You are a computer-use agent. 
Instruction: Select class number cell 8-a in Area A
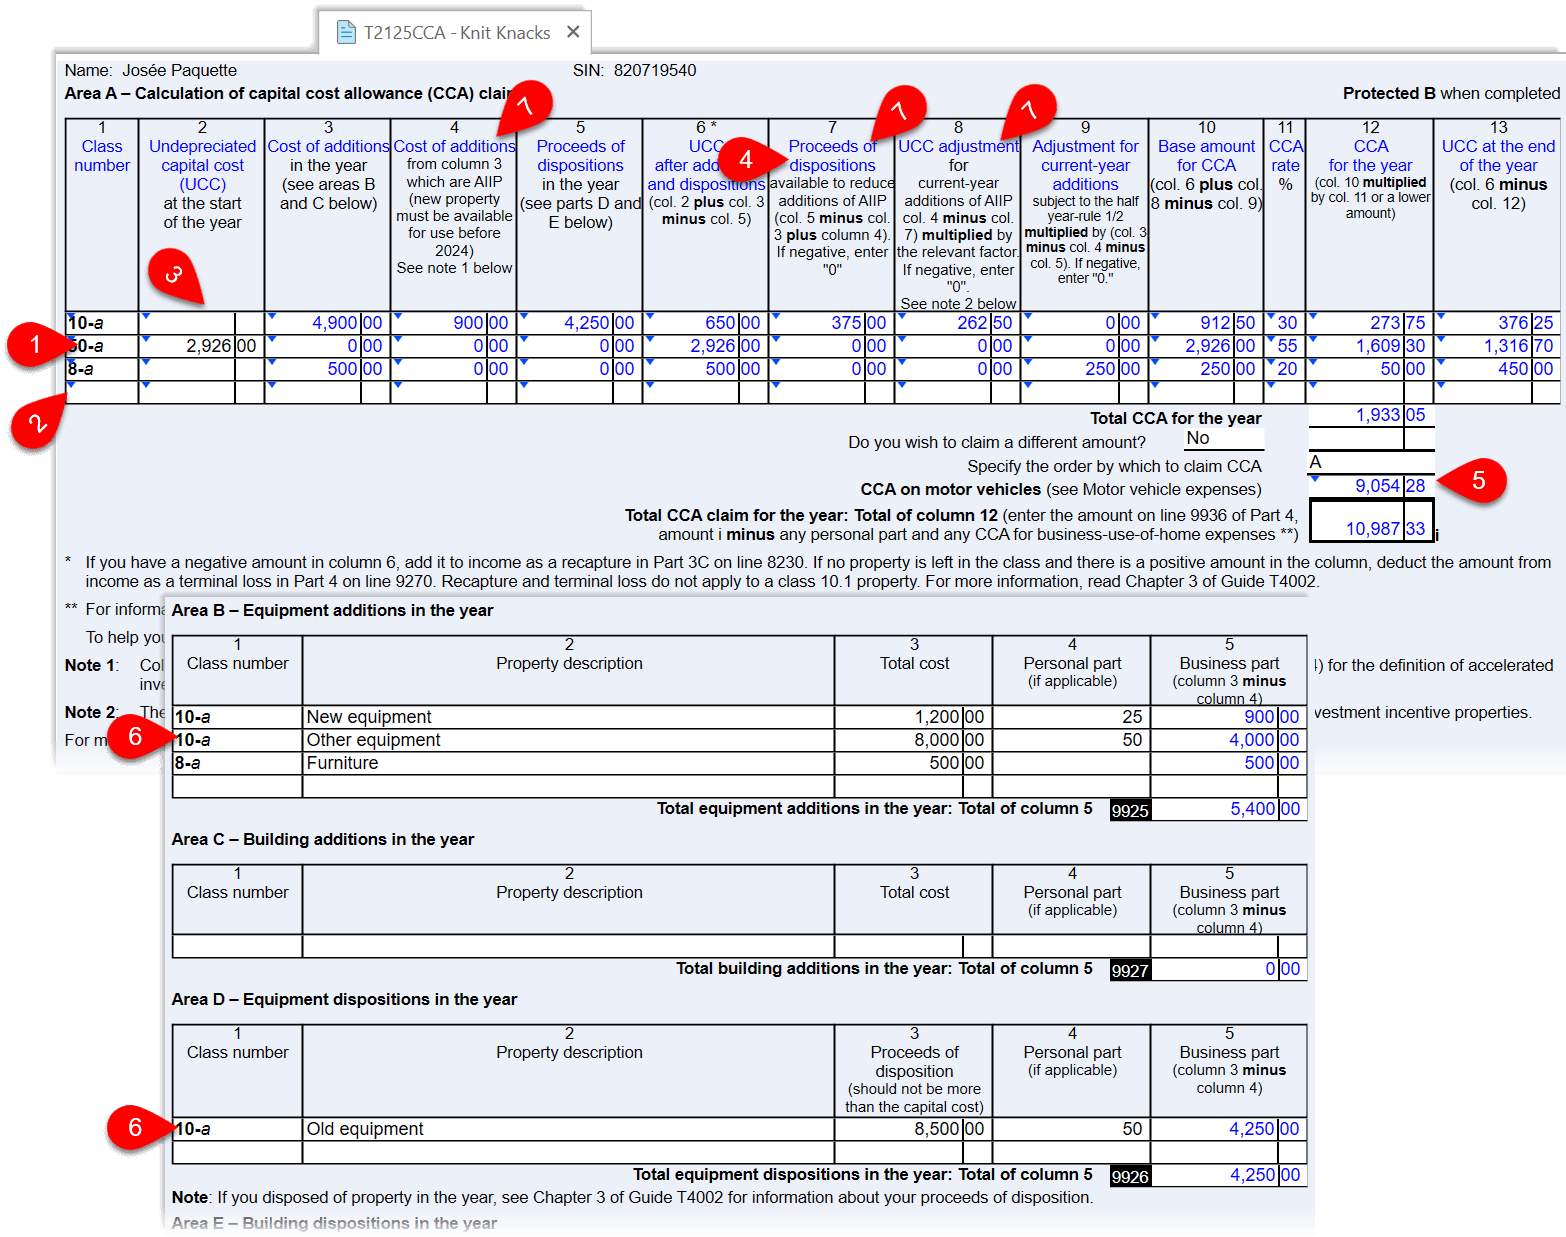tap(102, 369)
